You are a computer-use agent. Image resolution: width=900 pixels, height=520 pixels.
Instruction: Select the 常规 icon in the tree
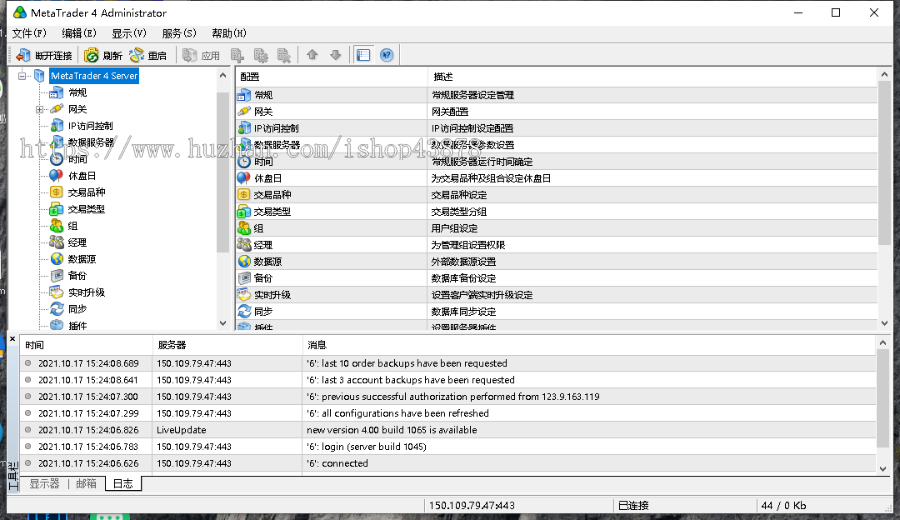[x=56, y=92]
